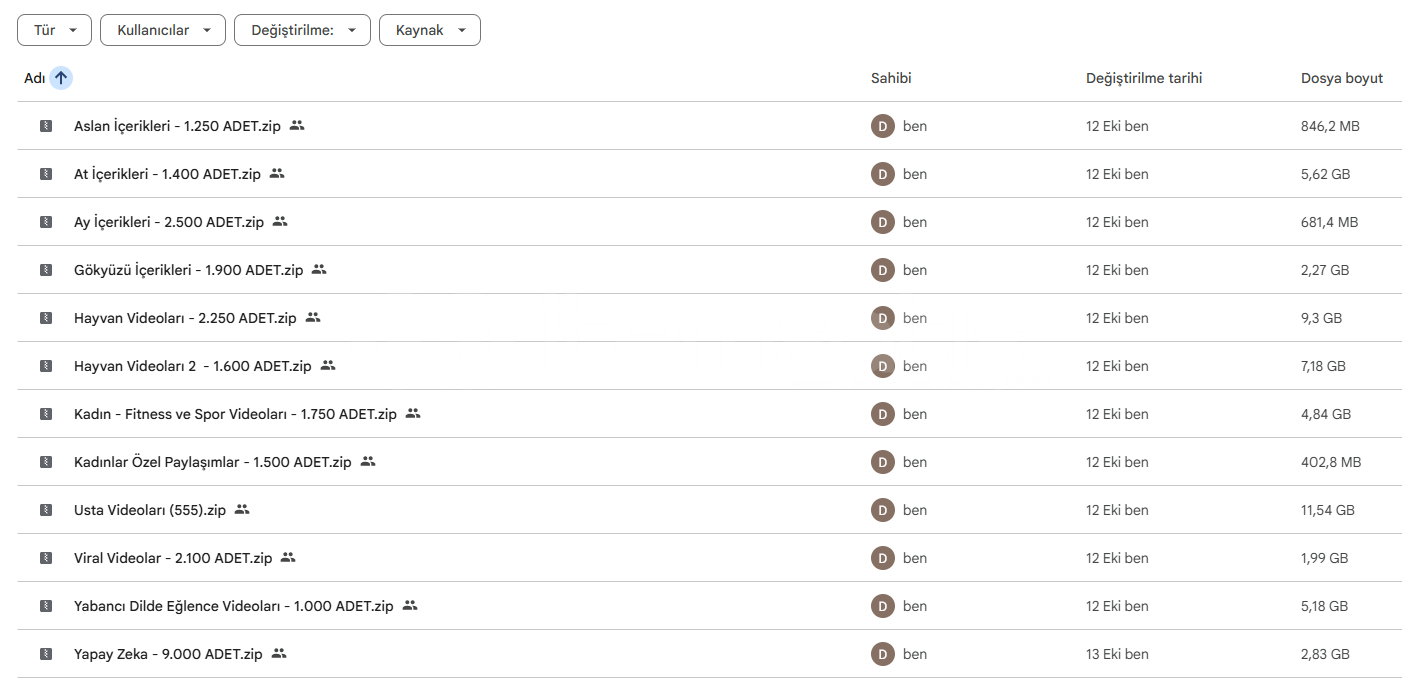The image size is (1402, 681).
Task: Click the shared icon next to Kadınlar Özel Paylaşımlar
Action: 368,462
